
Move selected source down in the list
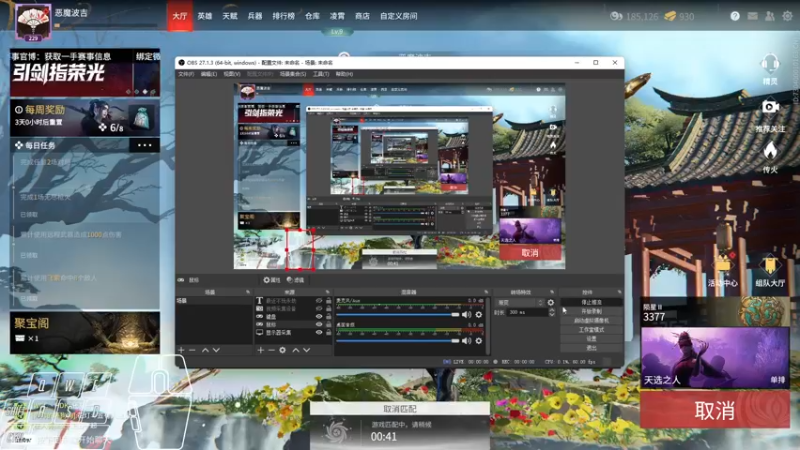point(307,350)
